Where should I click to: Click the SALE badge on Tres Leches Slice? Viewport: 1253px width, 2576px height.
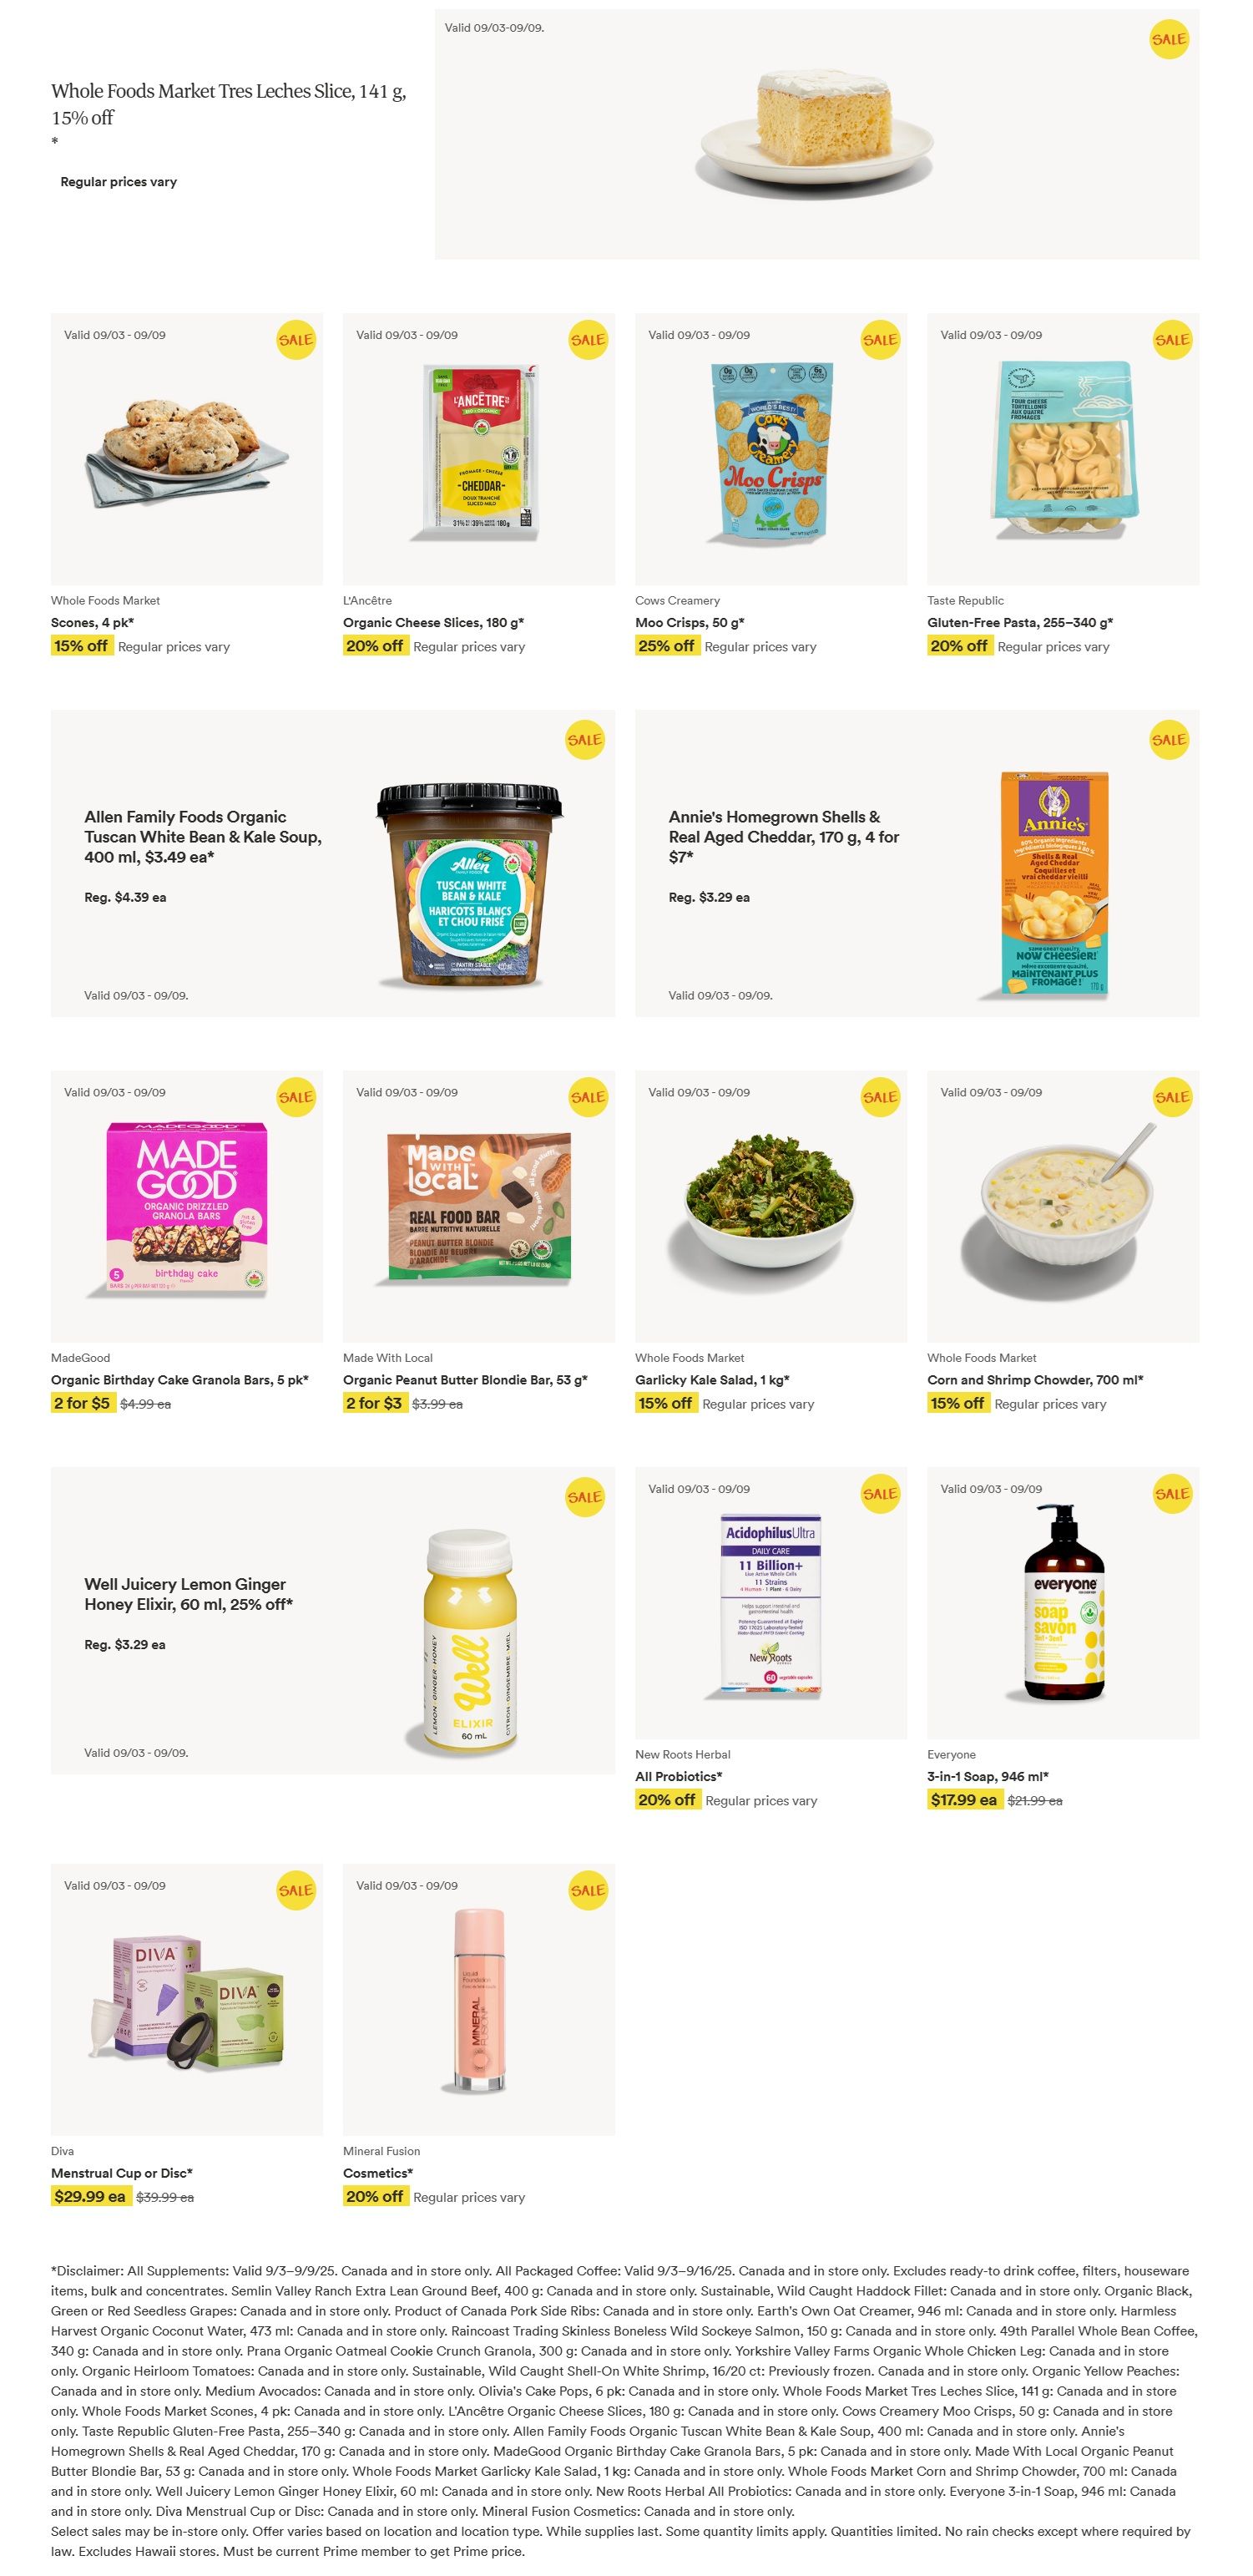[x=1168, y=40]
